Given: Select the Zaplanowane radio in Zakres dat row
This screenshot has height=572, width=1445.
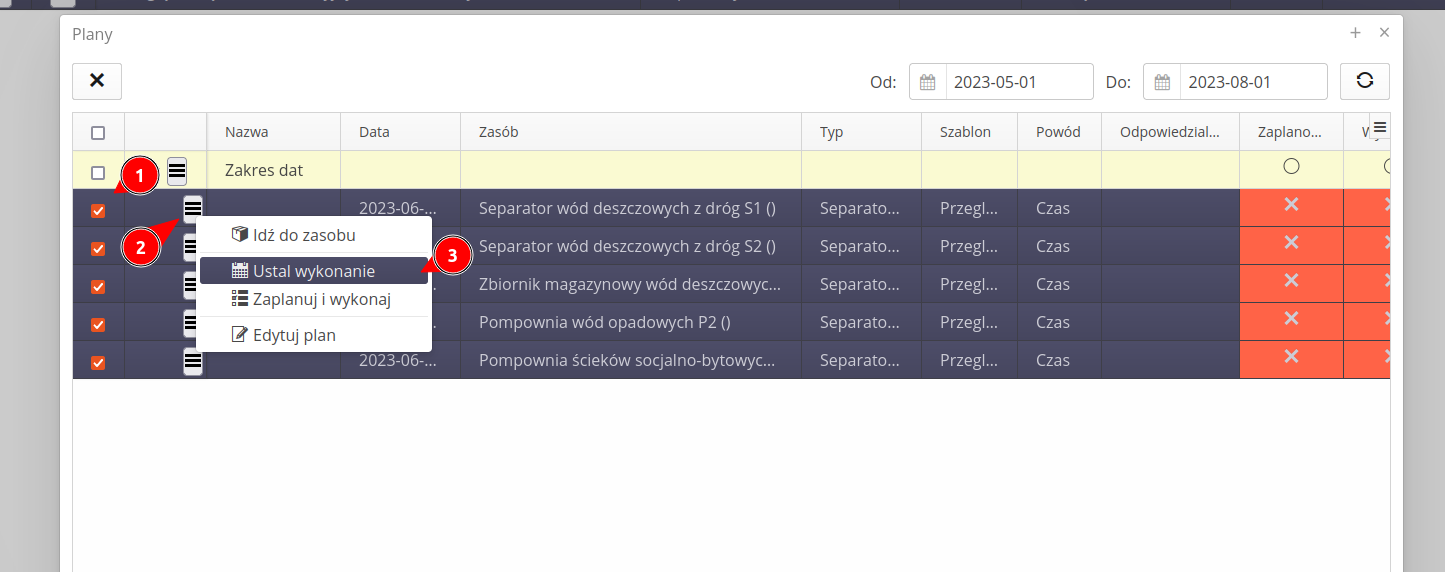Looking at the screenshot, I should click(1291, 166).
